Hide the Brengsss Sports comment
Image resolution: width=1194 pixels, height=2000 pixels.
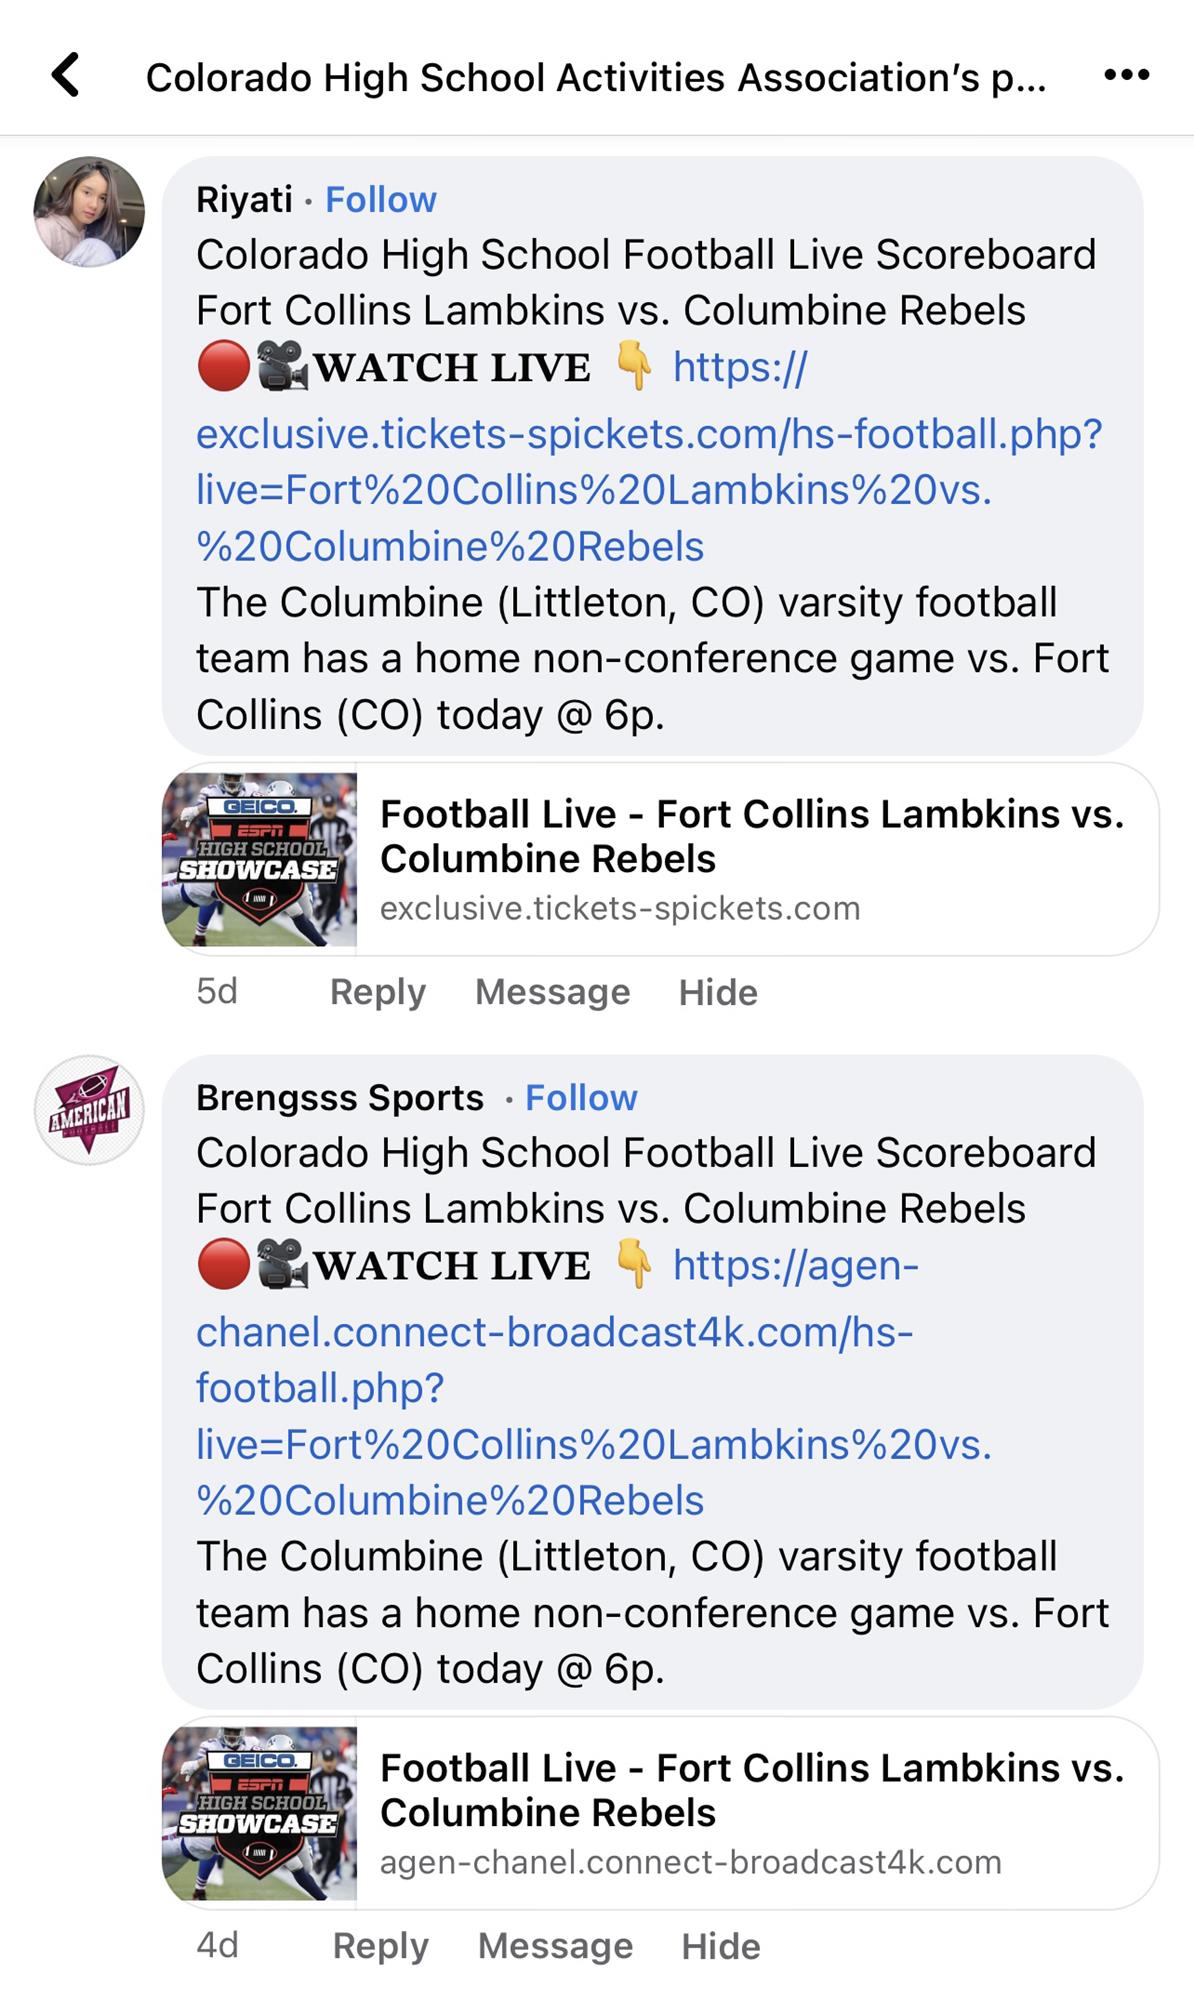point(721,1946)
